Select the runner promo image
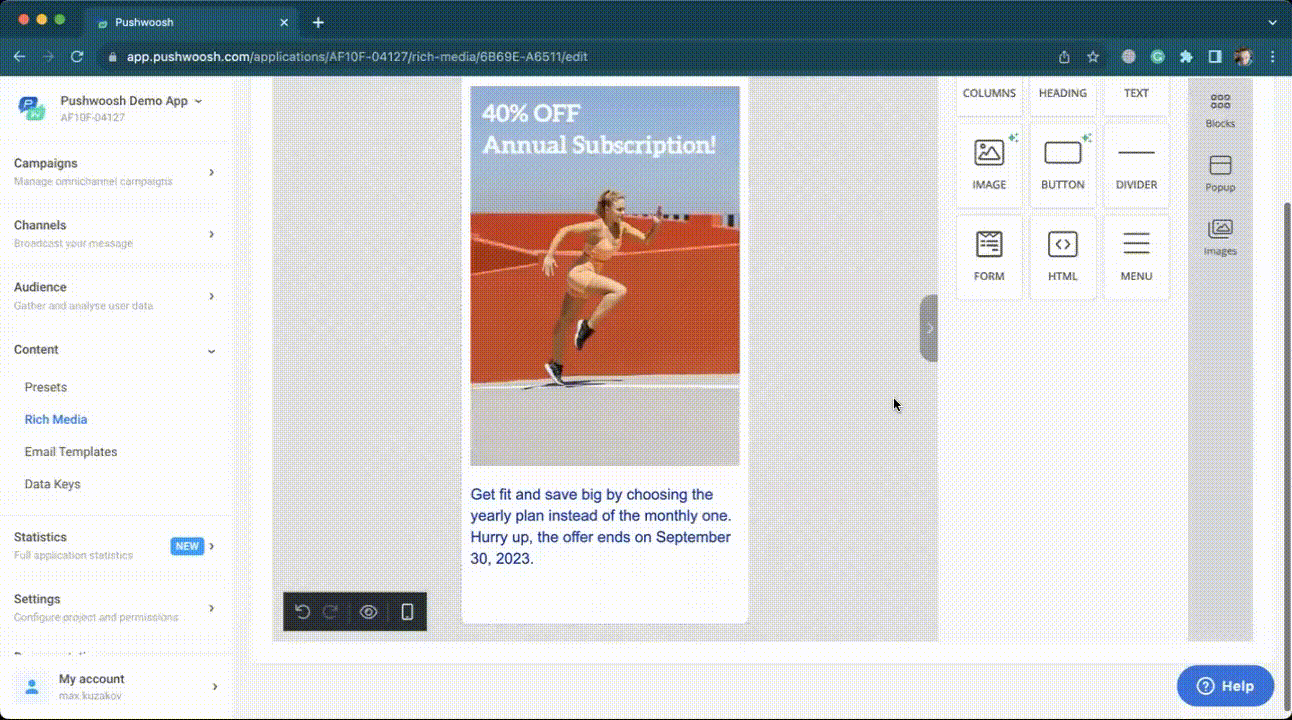 pos(605,276)
